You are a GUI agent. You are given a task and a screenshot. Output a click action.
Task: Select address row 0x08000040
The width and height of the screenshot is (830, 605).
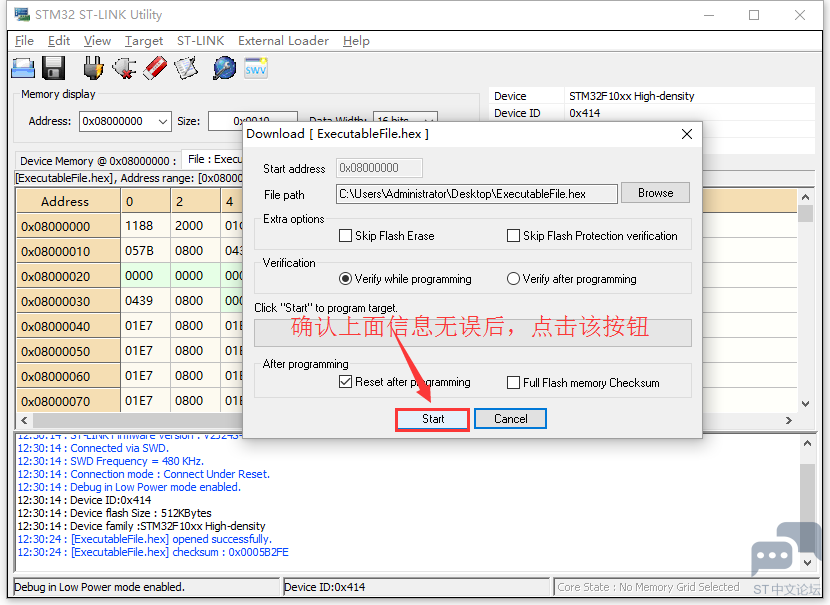[68, 326]
